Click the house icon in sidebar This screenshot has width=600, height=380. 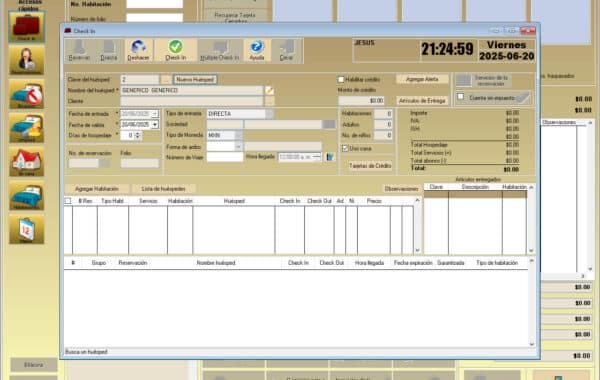tap(26, 161)
